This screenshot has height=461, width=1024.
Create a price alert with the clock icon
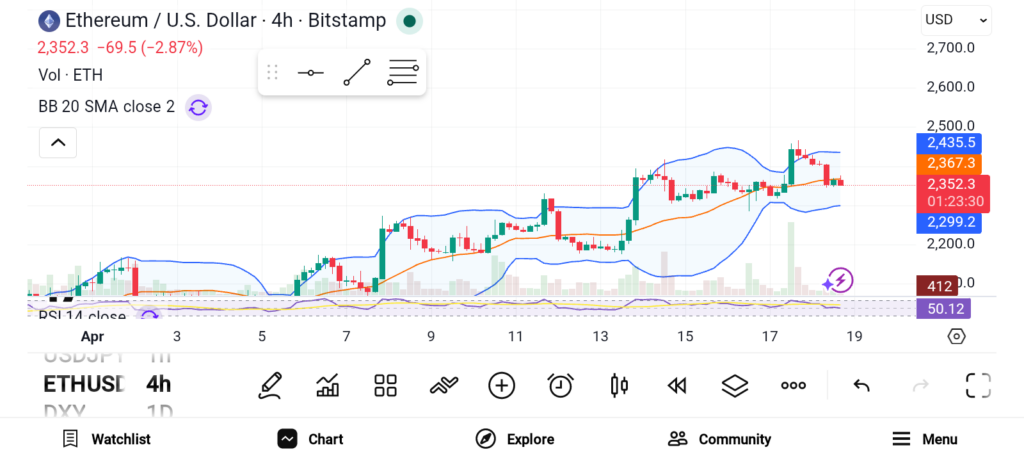(x=560, y=385)
